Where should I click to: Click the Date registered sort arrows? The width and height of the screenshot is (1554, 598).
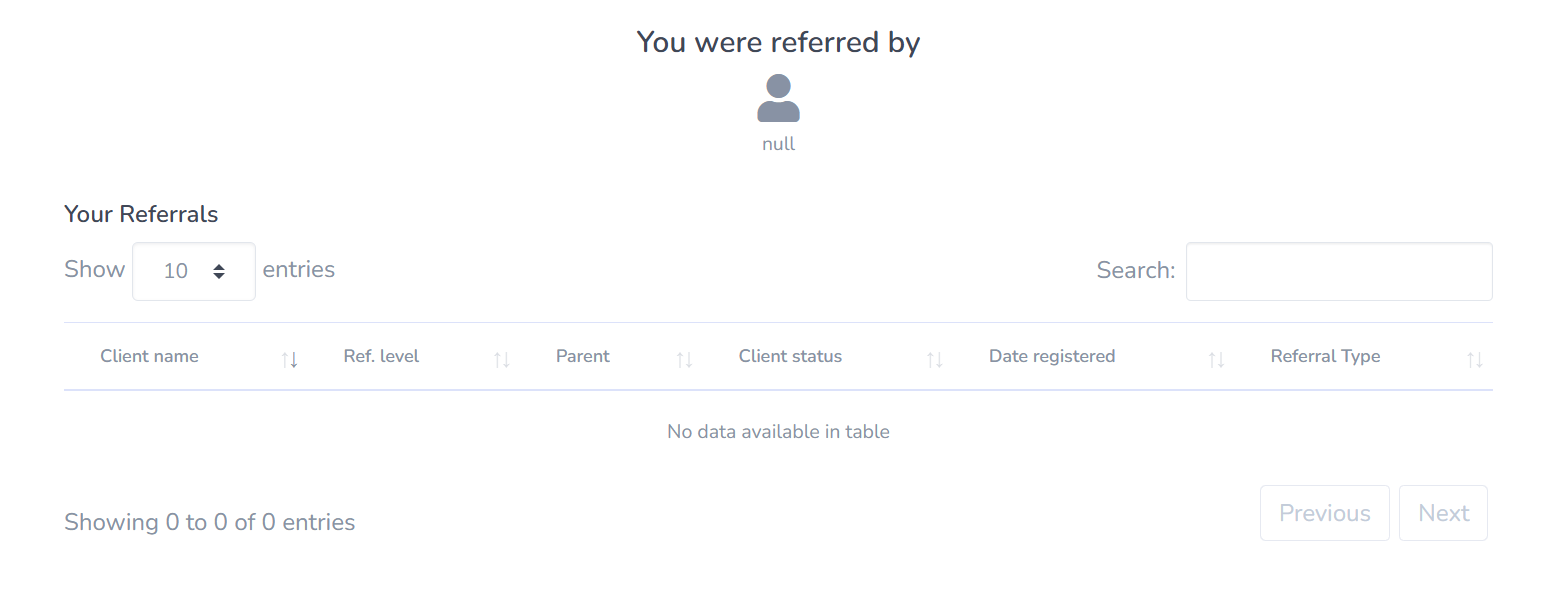click(1216, 359)
